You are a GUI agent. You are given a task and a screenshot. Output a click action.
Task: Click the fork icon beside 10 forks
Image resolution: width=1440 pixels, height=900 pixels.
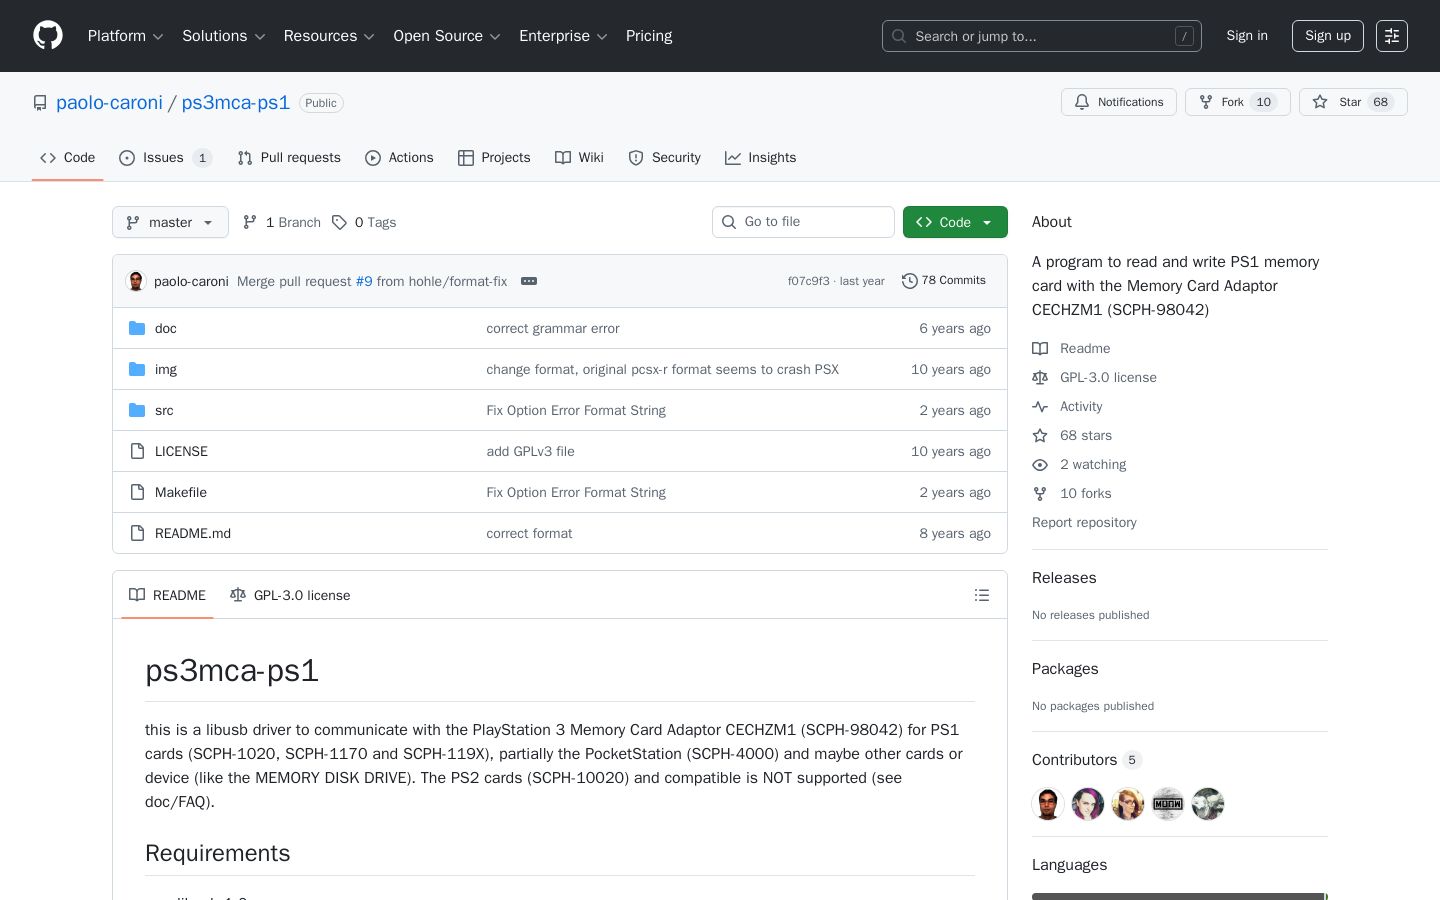point(1040,493)
